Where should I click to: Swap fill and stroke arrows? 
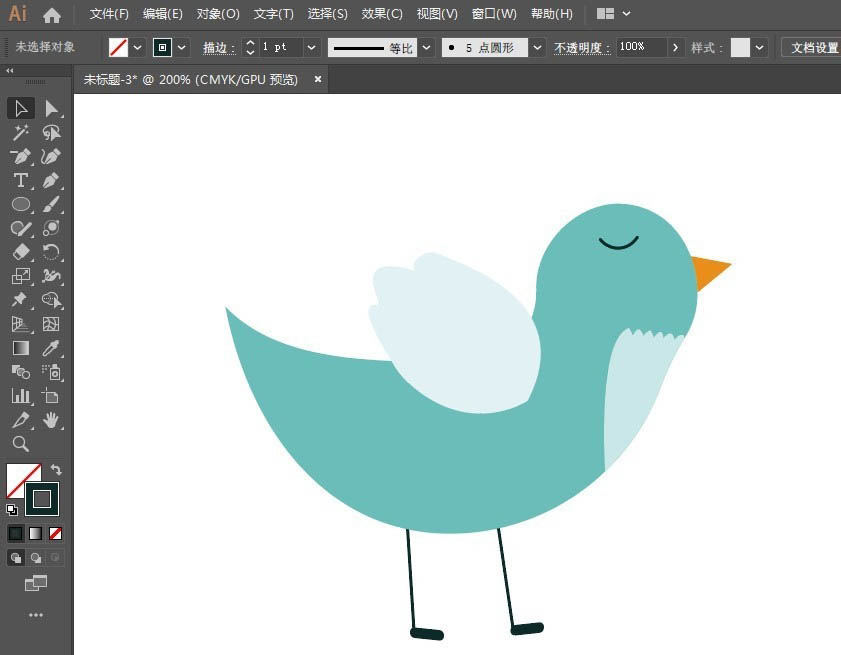tap(56, 470)
